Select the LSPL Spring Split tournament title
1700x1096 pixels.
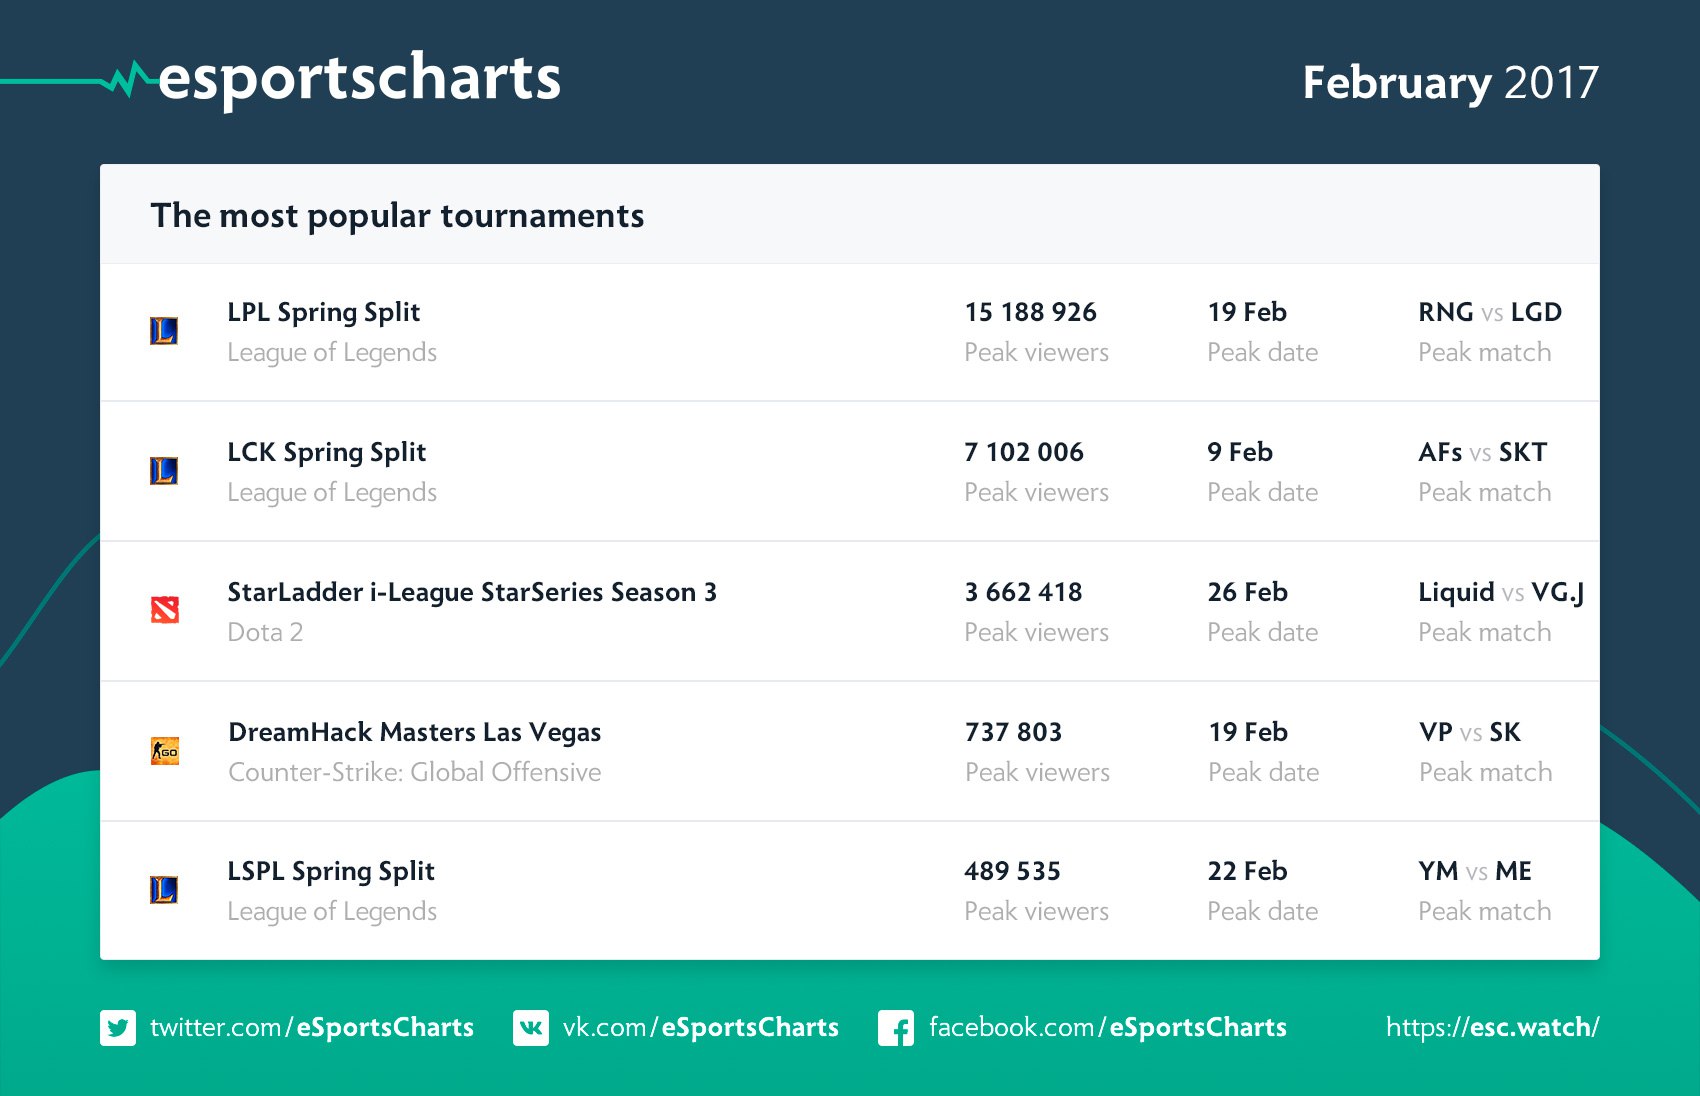click(330, 871)
